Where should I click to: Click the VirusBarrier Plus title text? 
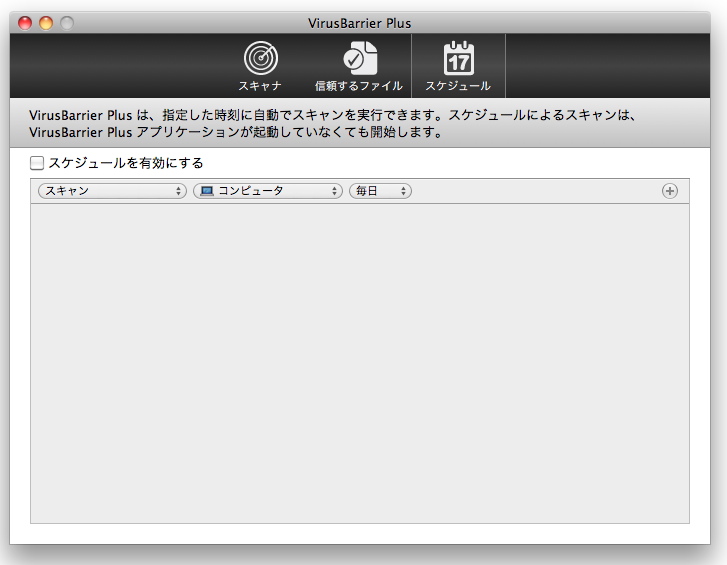tap(359, 23)
